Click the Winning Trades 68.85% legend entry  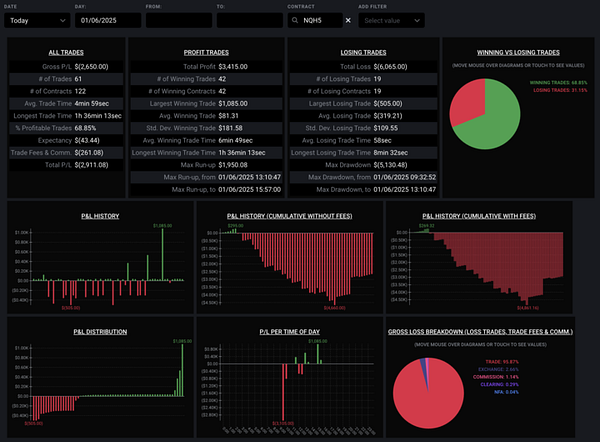(558, 83)
